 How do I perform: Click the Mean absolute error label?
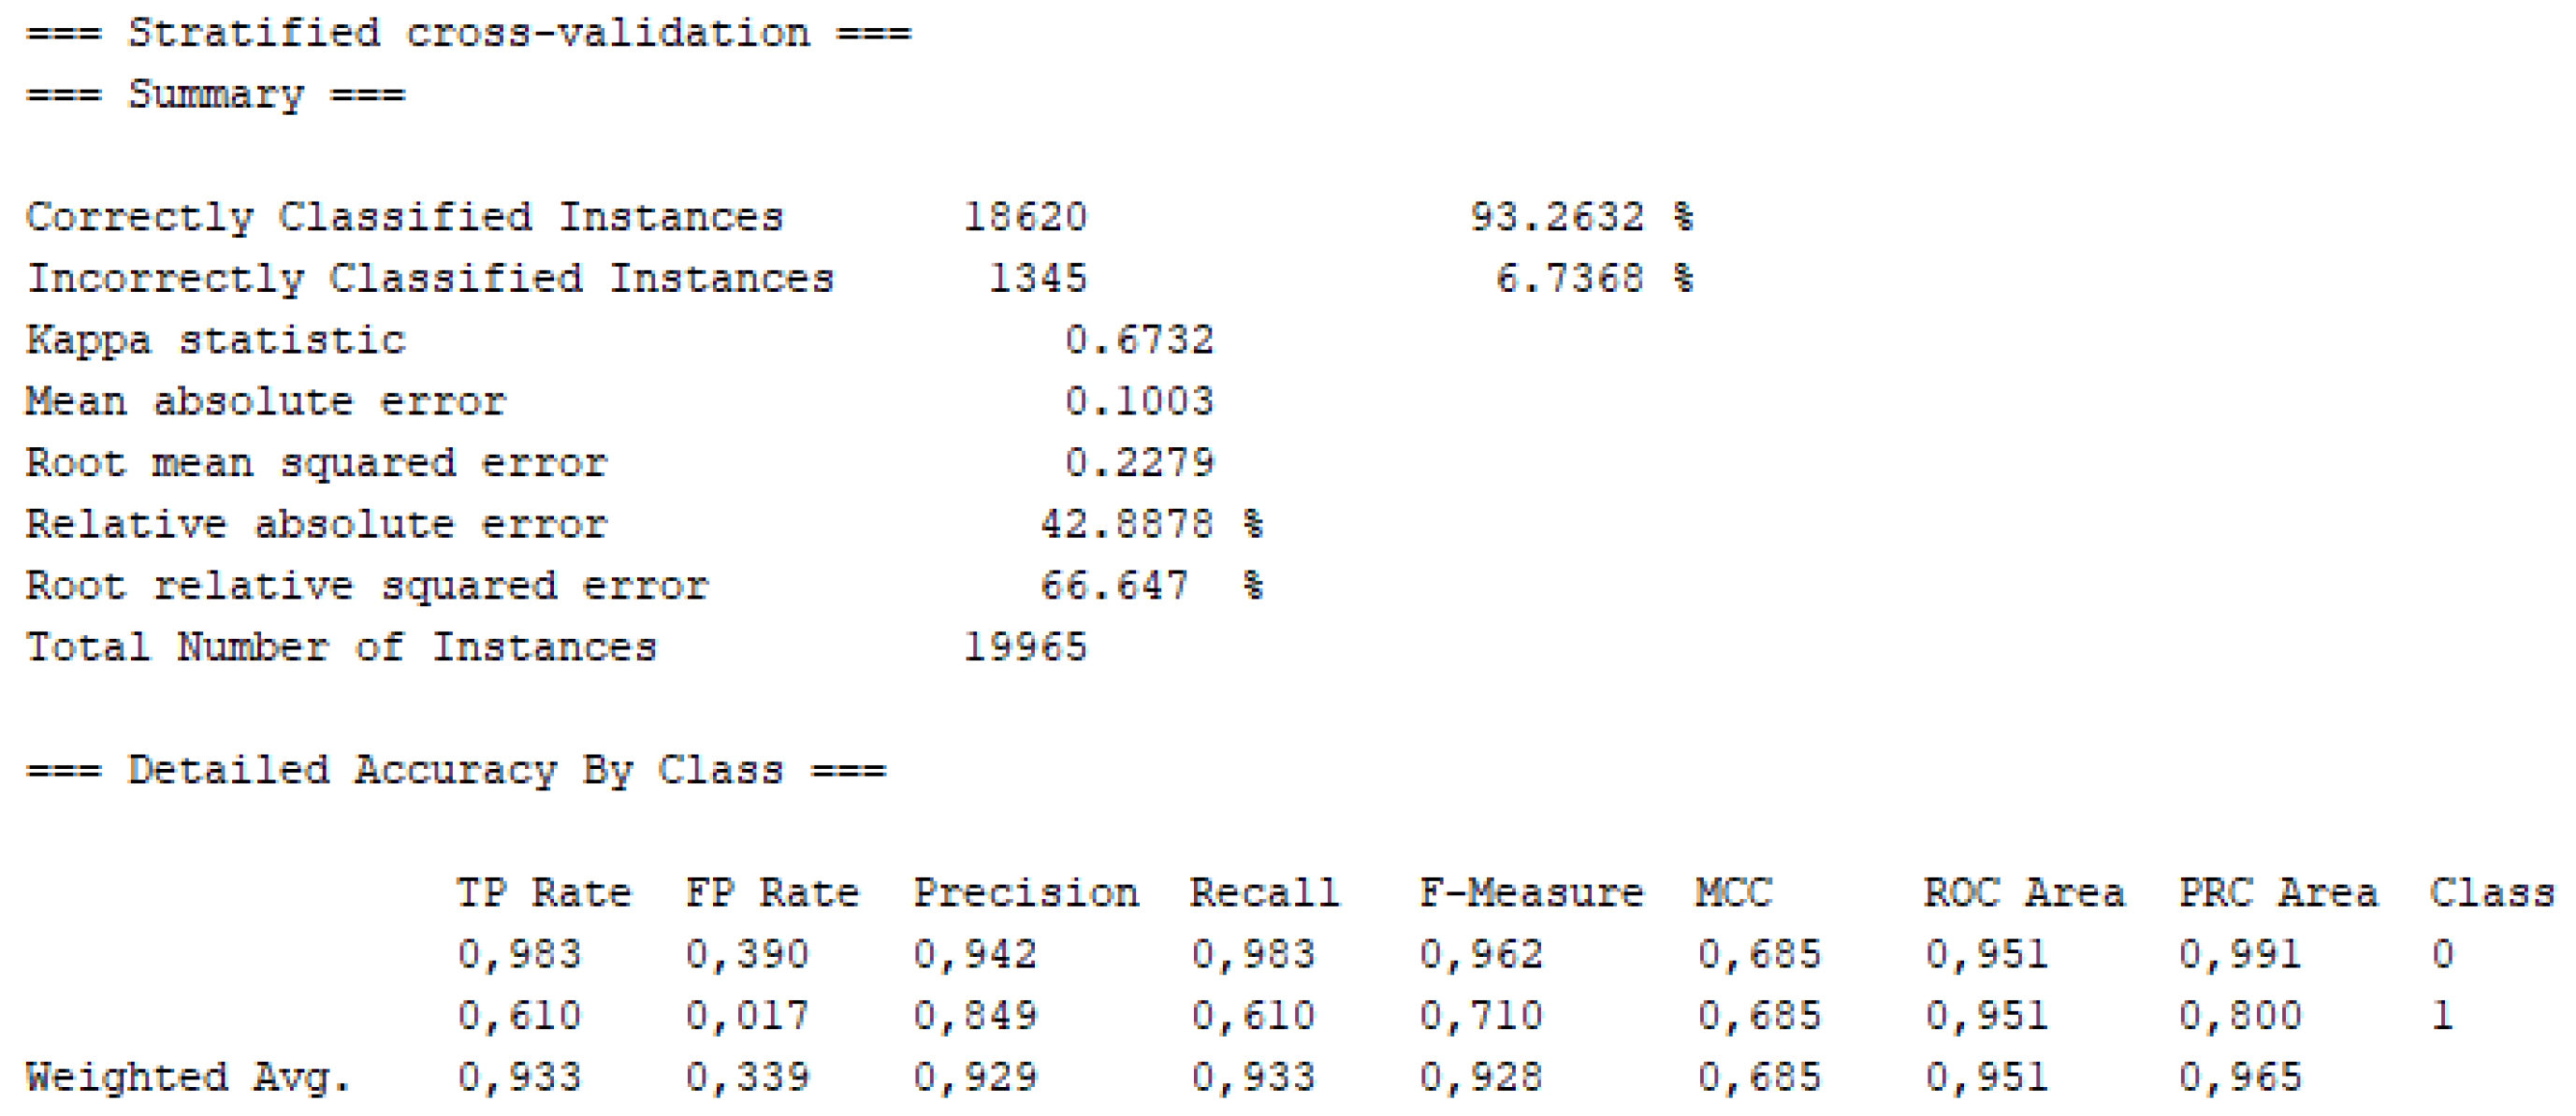266,402
